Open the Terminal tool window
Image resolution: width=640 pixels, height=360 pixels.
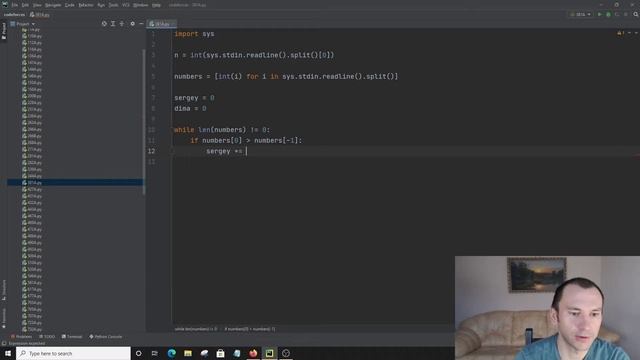tap(72, 337)
